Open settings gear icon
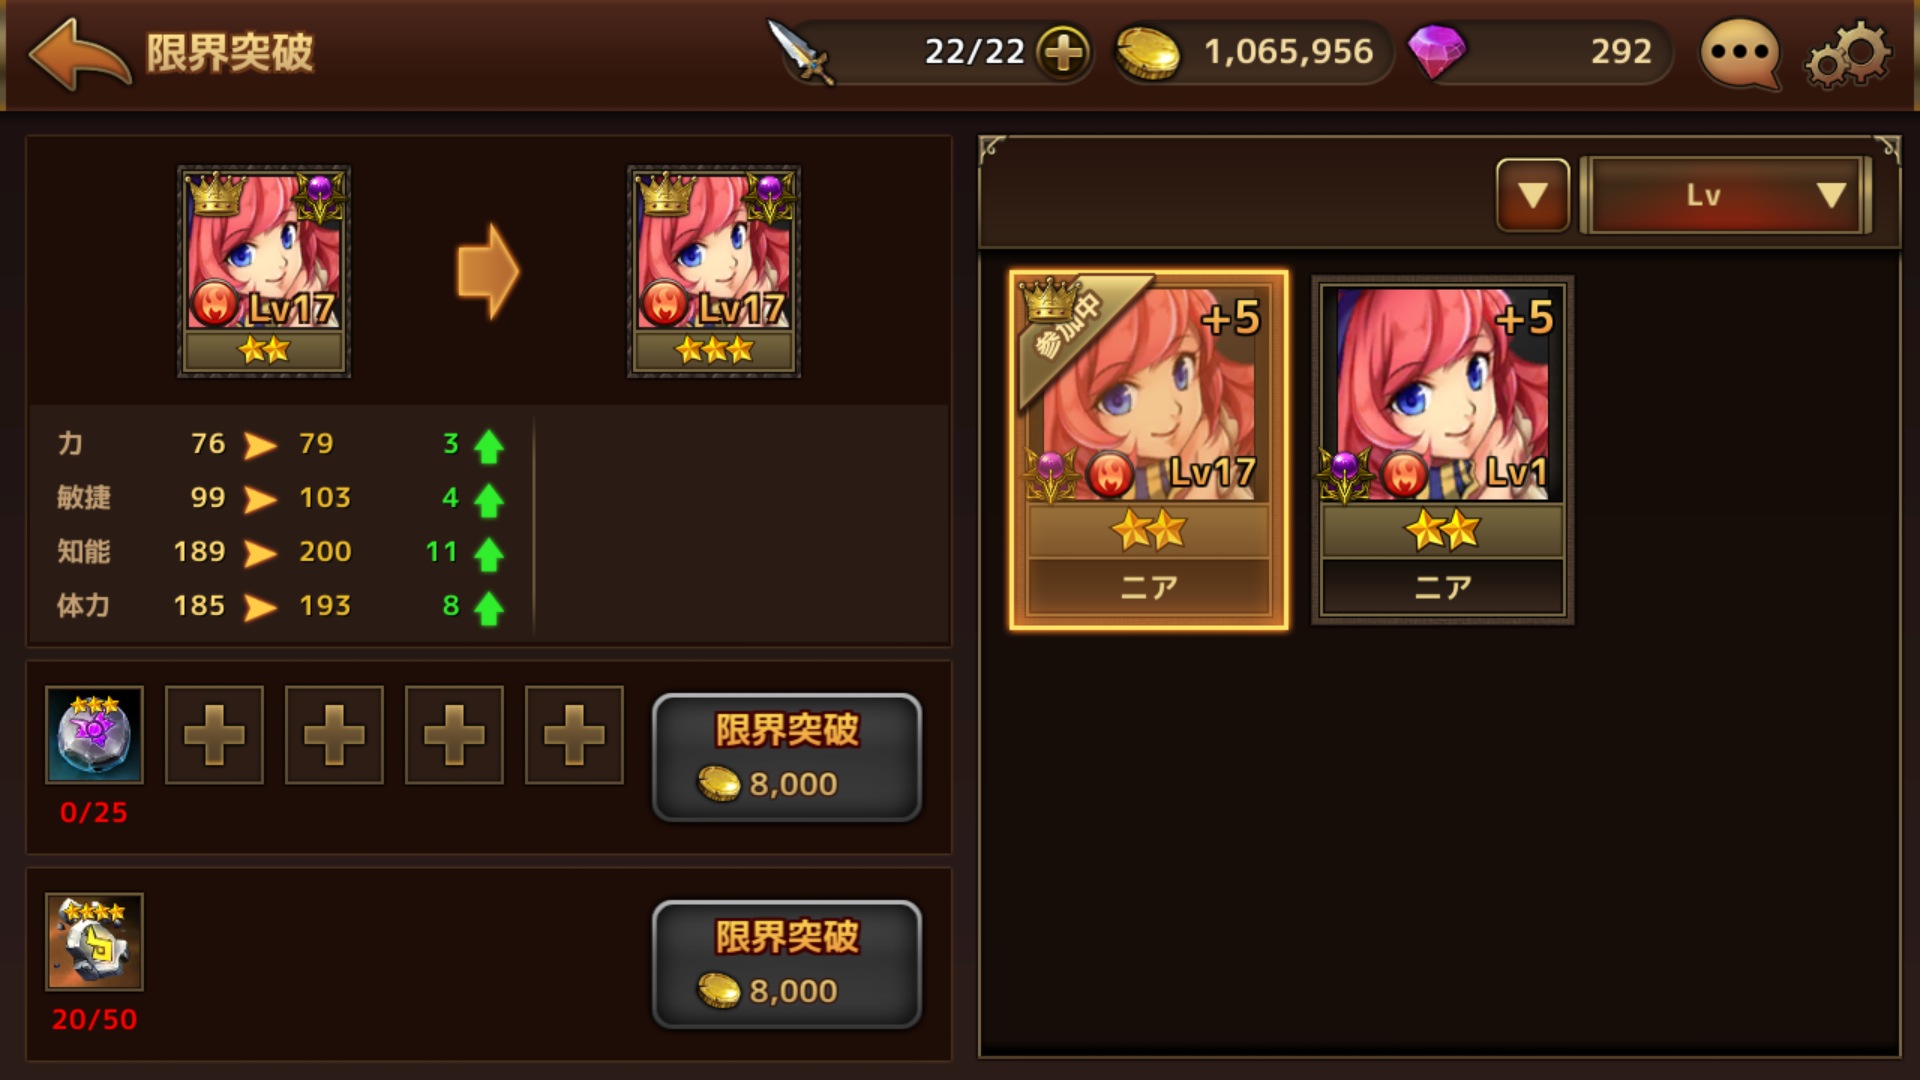This screenshot has width=1920, height=1080. click(x=1848, y=54)
